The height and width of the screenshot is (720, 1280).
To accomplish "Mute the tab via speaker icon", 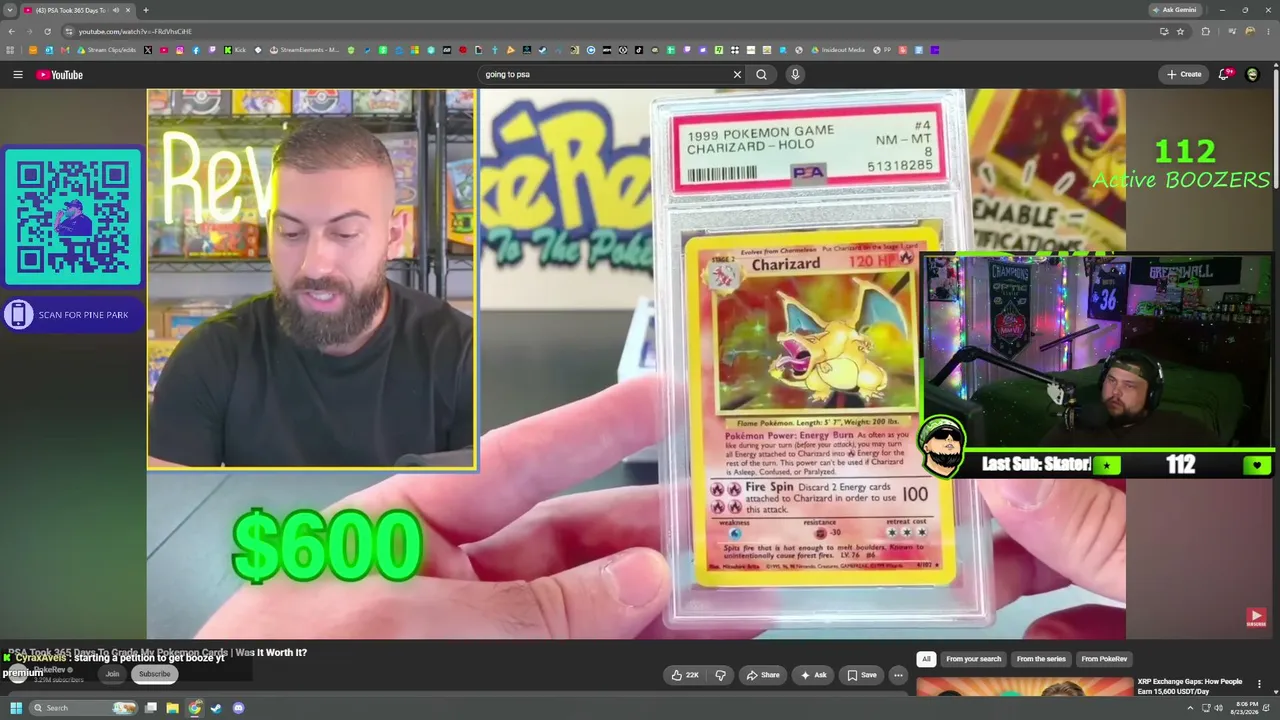I will 116,10.
